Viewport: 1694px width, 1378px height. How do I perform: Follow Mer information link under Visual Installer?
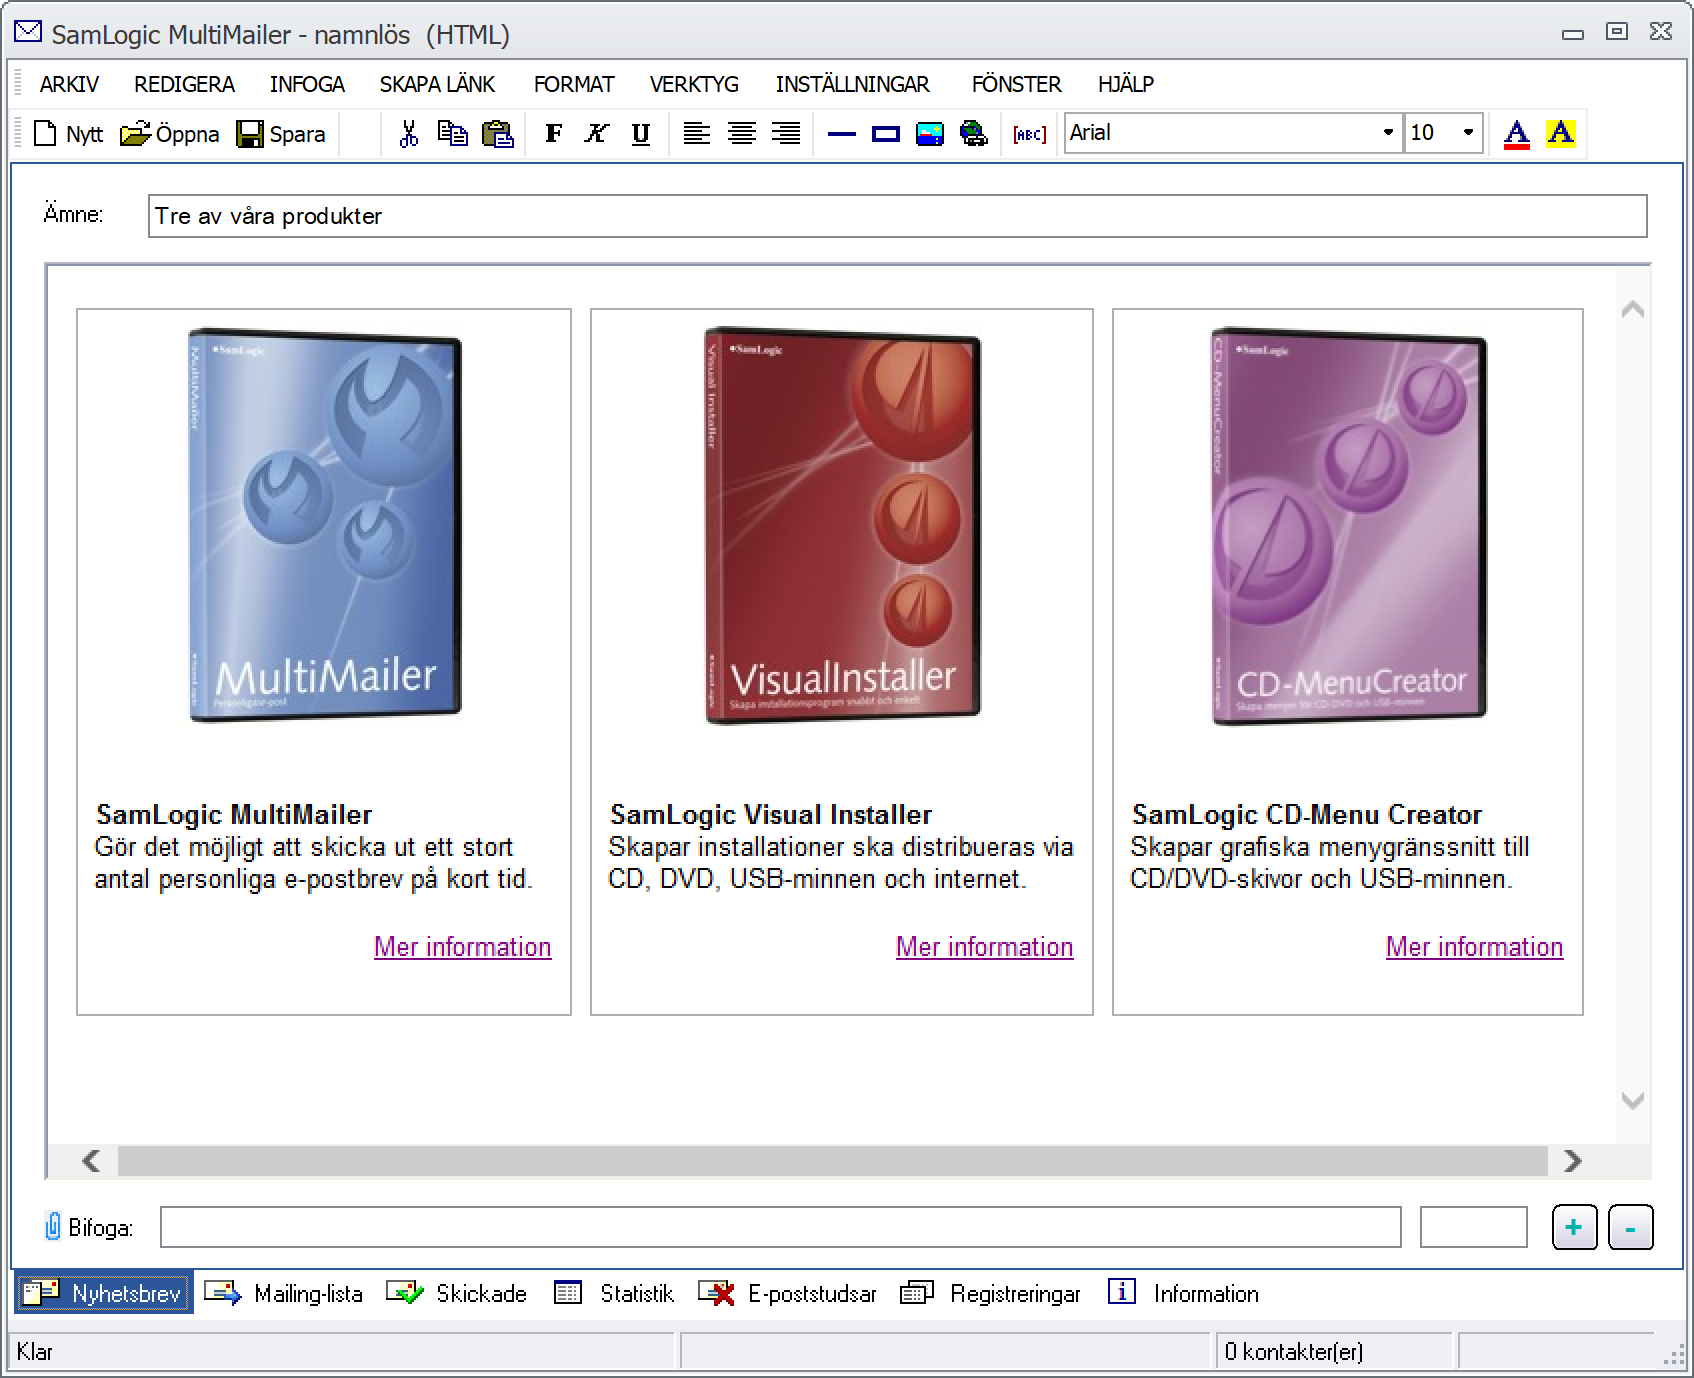click(984, 946)
